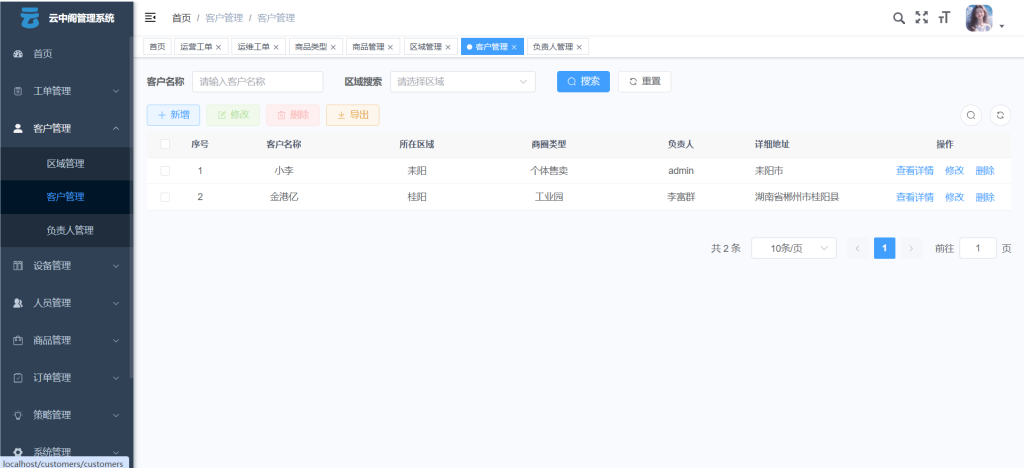Image resolution: width=1024 pixels, height=468 pixels.
Task: Open the header search magnifier icon
Action: coord(899,18)
